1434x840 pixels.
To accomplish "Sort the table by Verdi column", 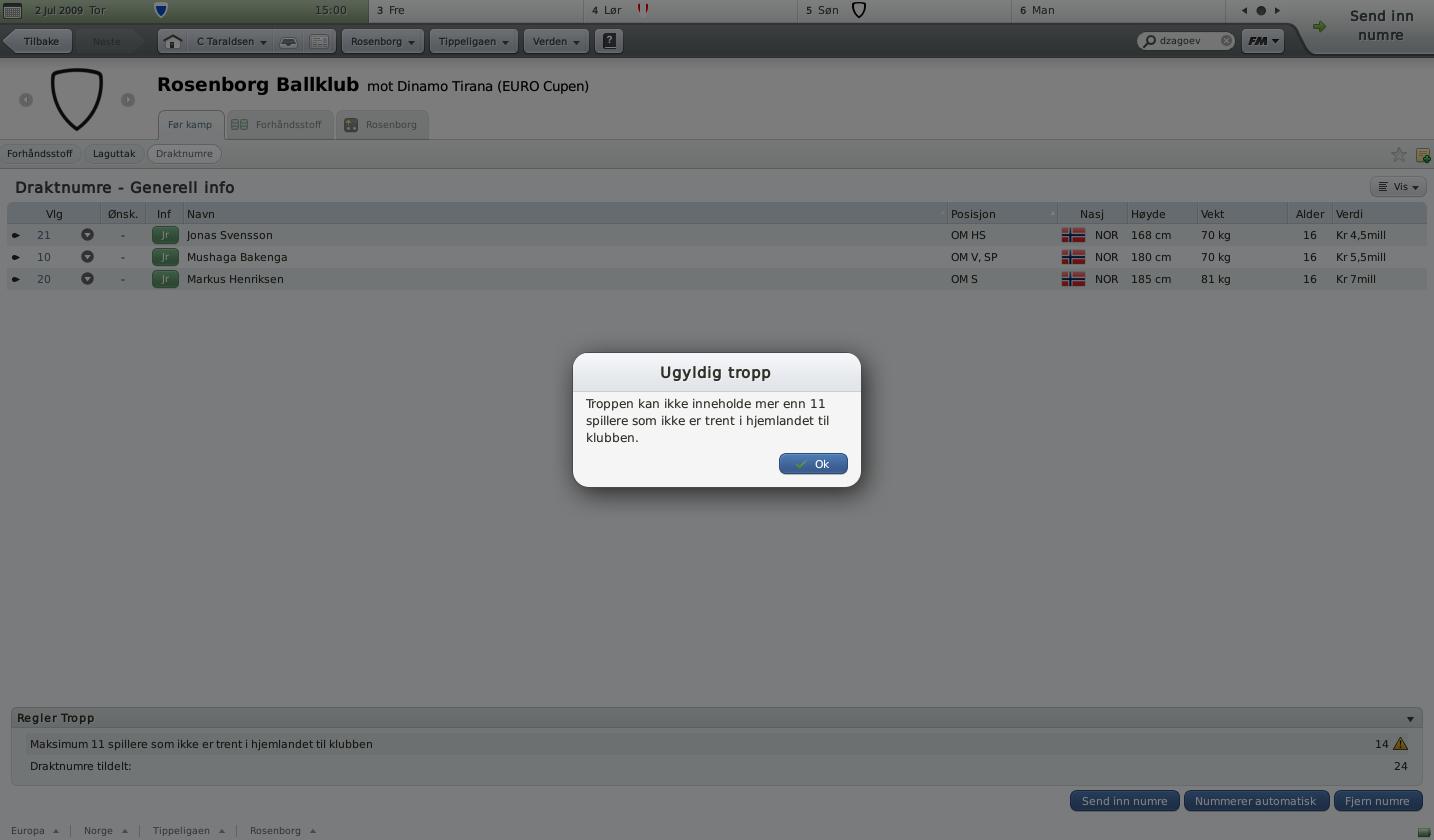I will click(x=1379, y=214).
